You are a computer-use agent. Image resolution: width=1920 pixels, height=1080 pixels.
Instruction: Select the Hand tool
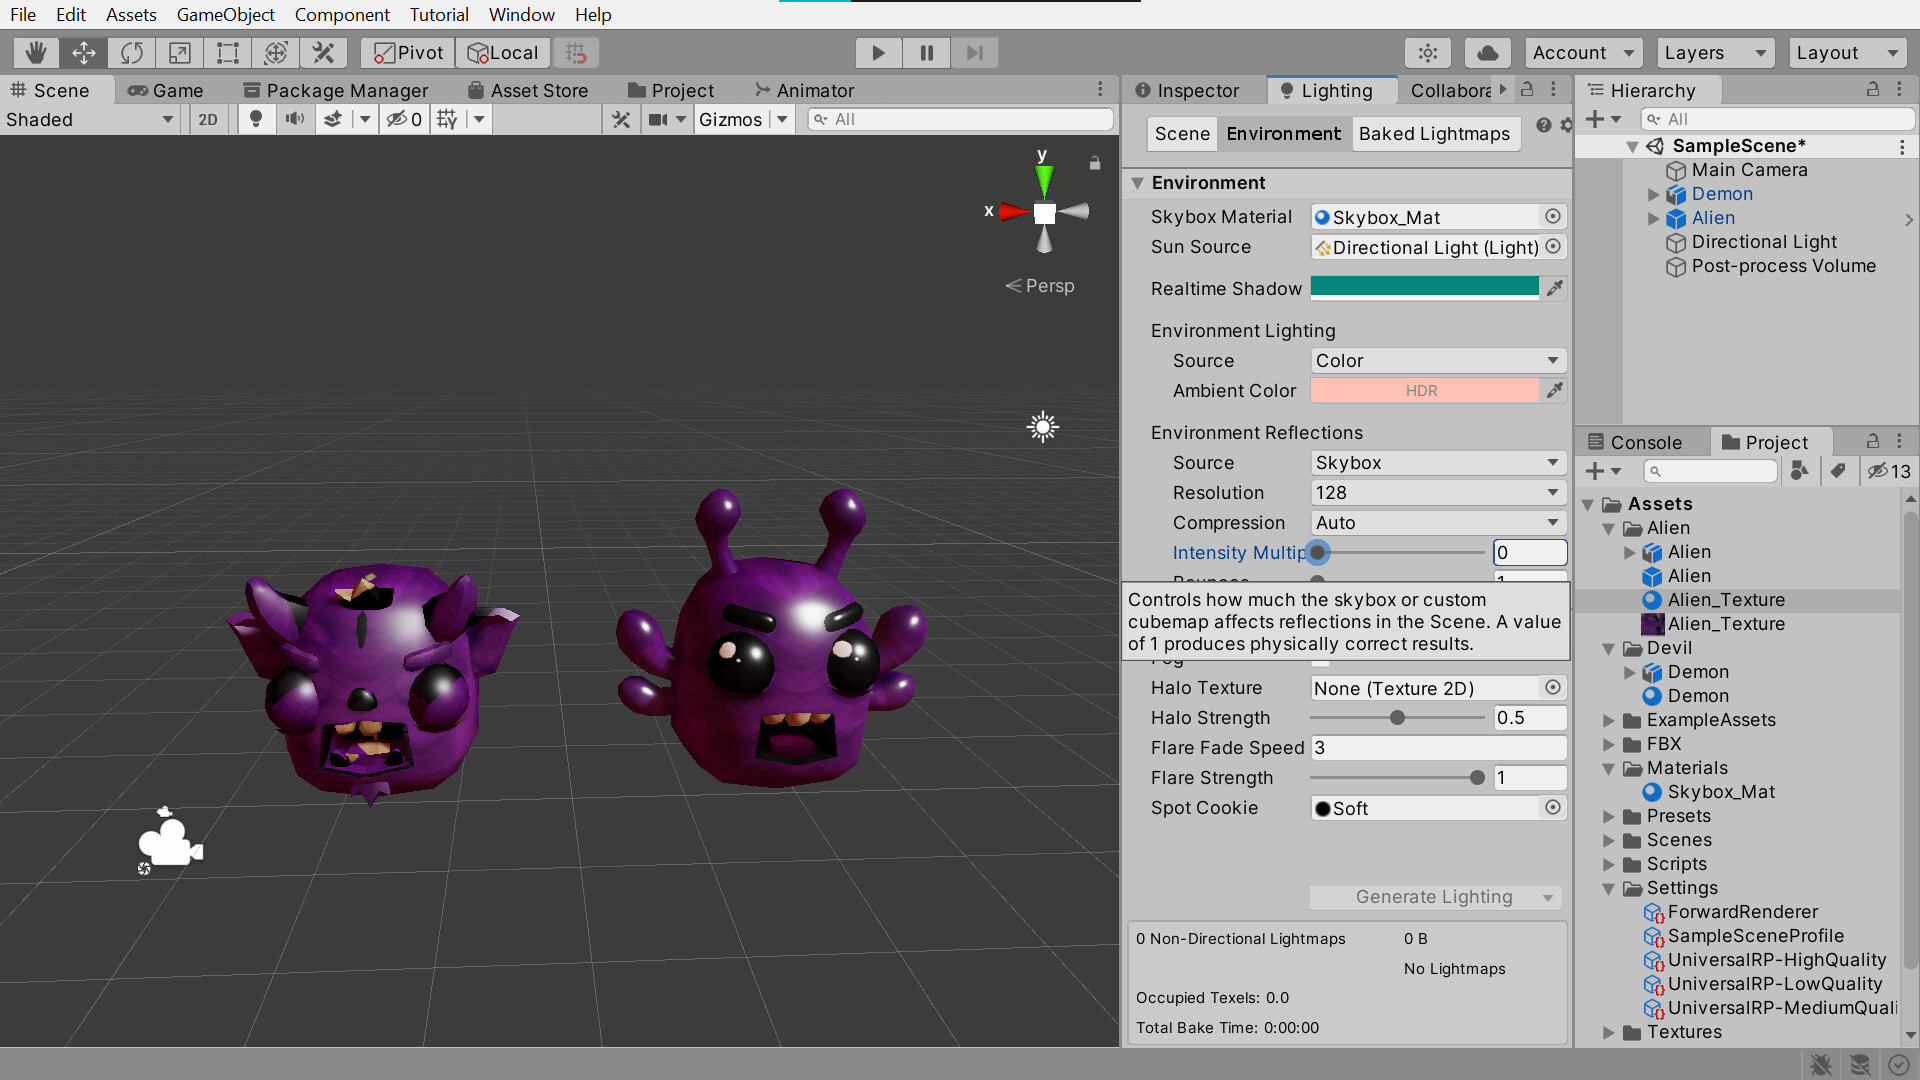[x=37, y=52]
